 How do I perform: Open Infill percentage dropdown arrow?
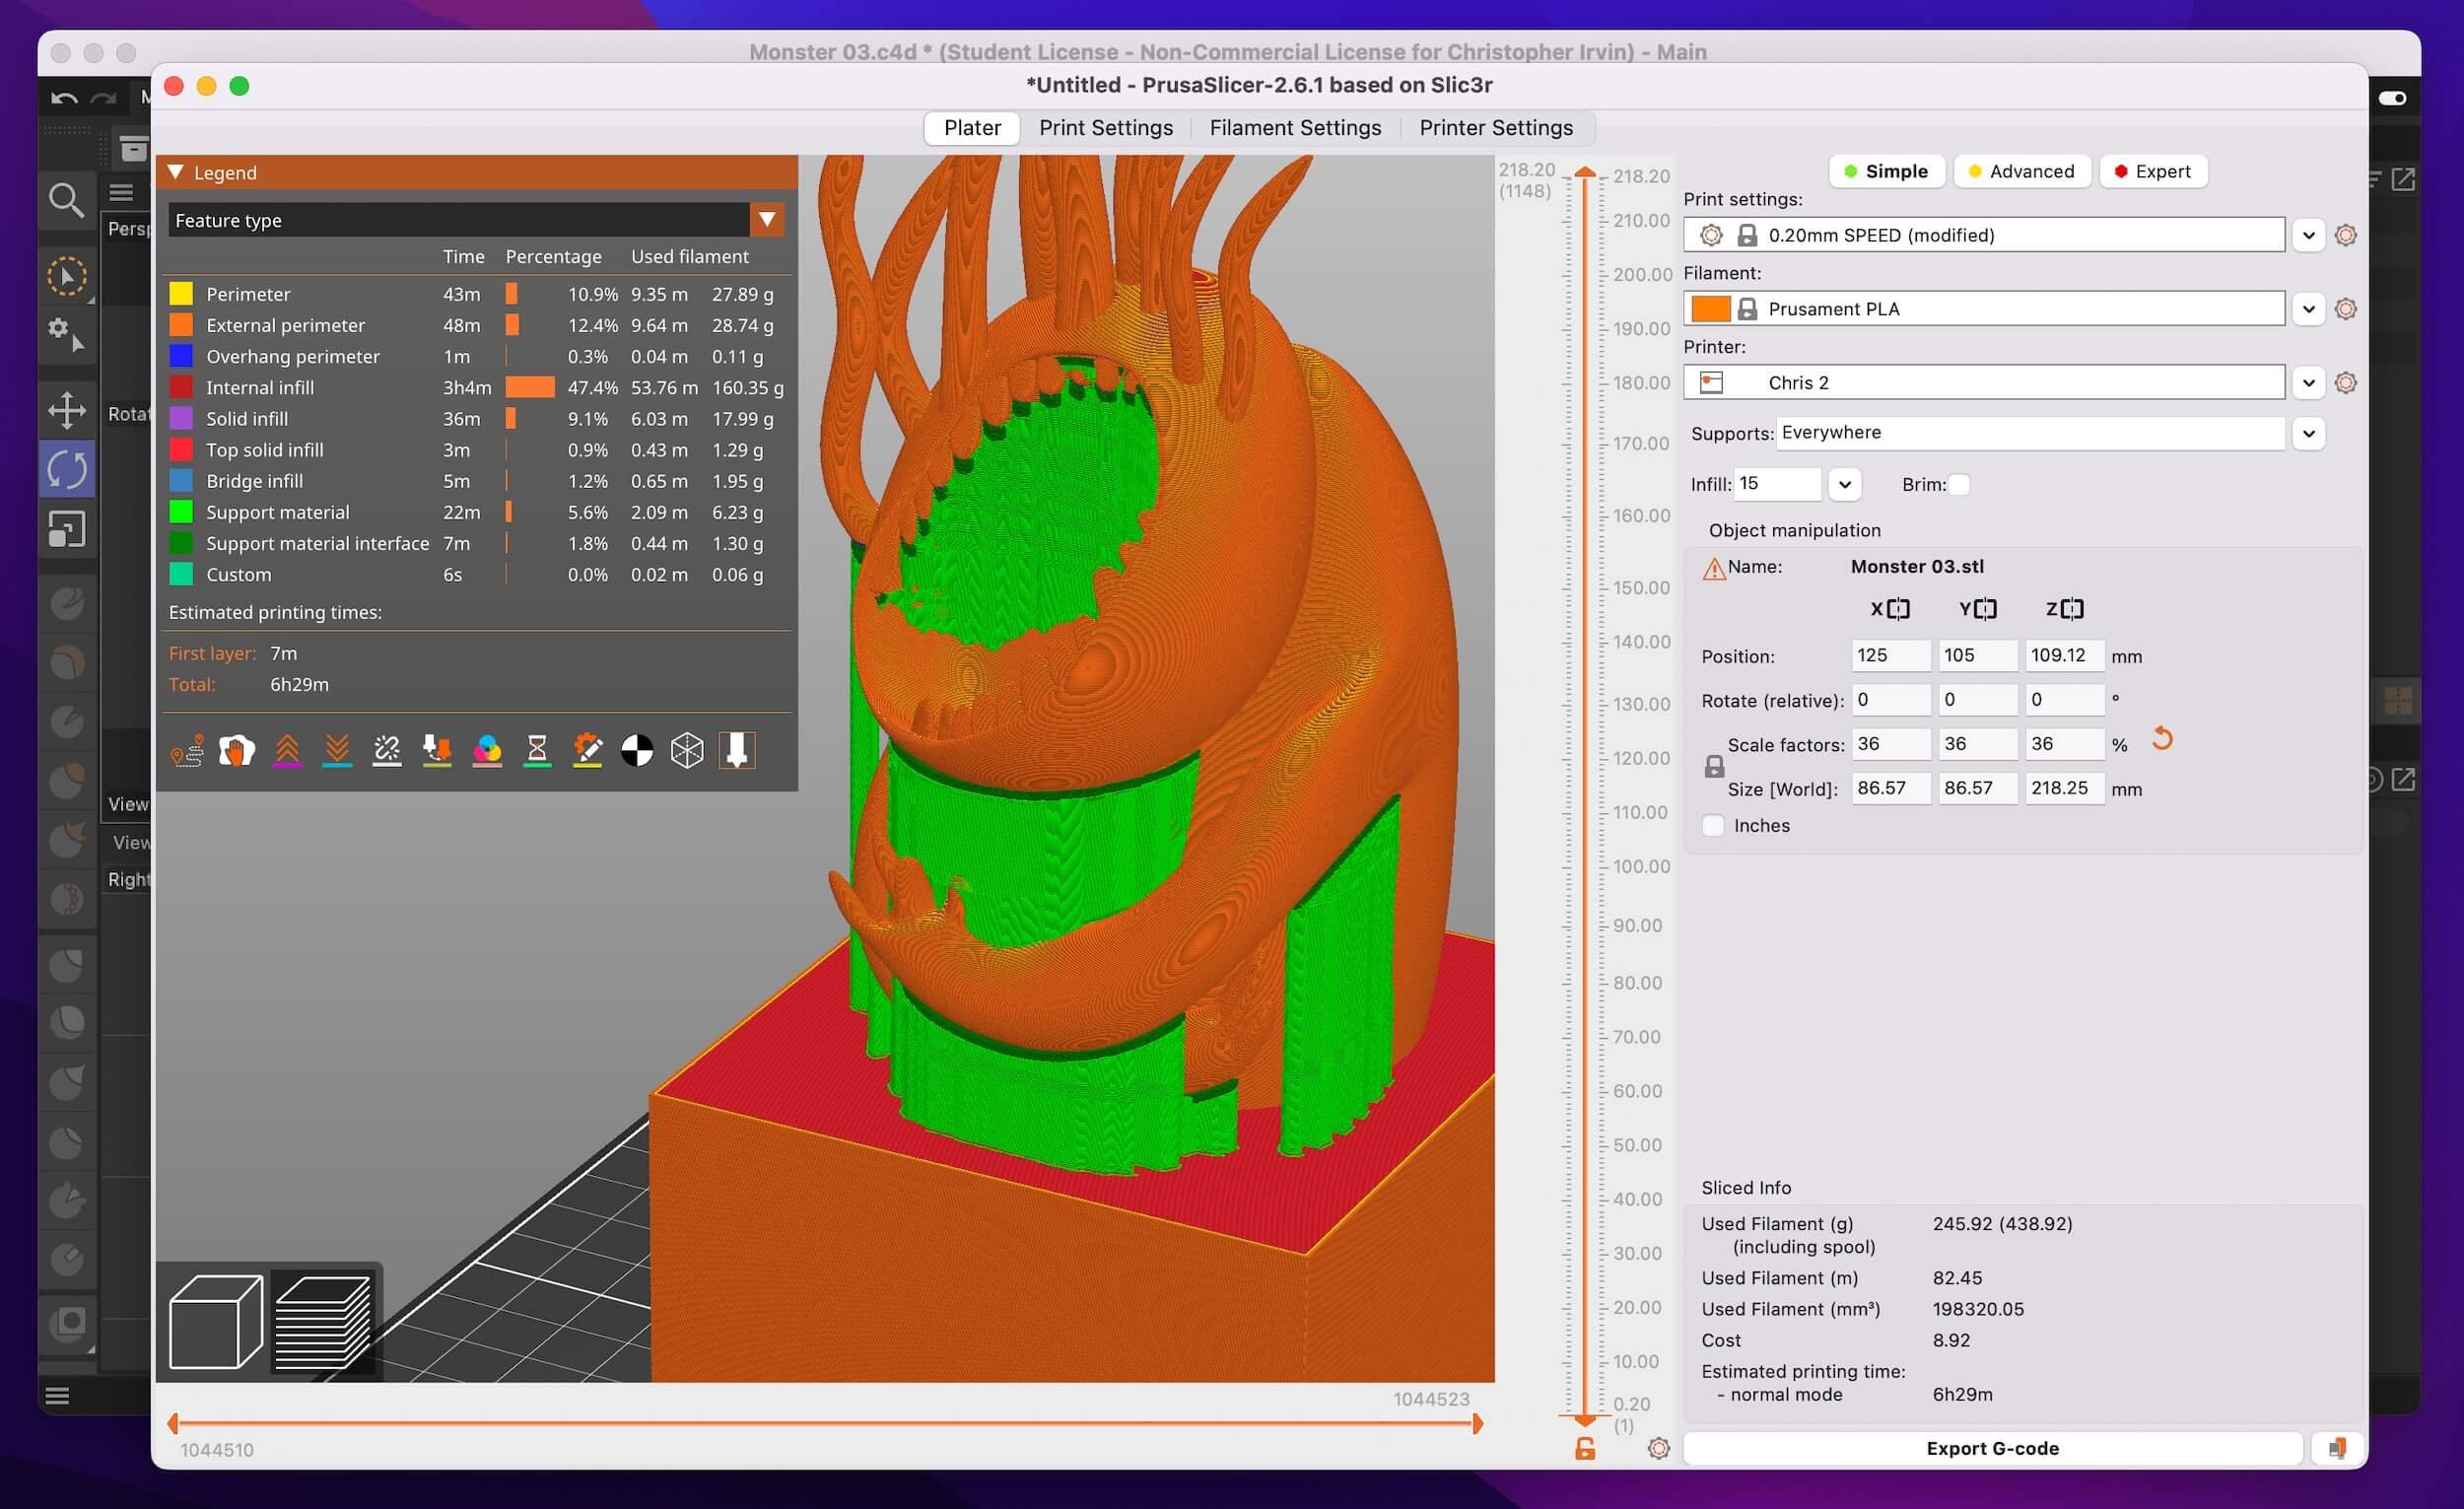[x=1845, y=484]
